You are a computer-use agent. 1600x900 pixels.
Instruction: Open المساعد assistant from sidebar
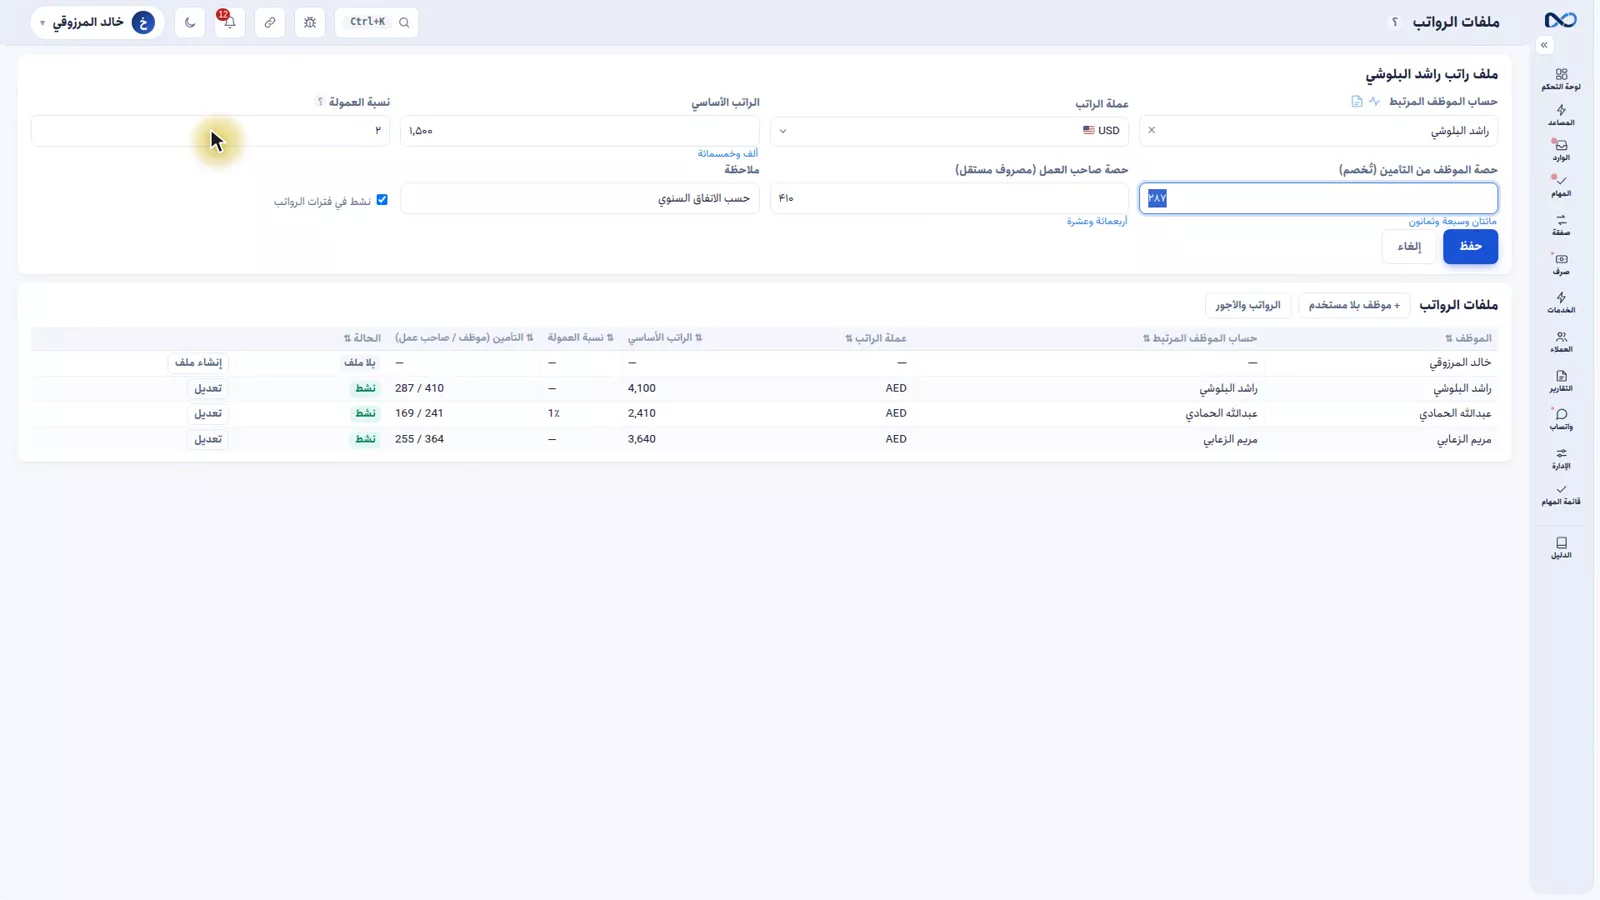pyautogui.click(x=1561, y=115)
